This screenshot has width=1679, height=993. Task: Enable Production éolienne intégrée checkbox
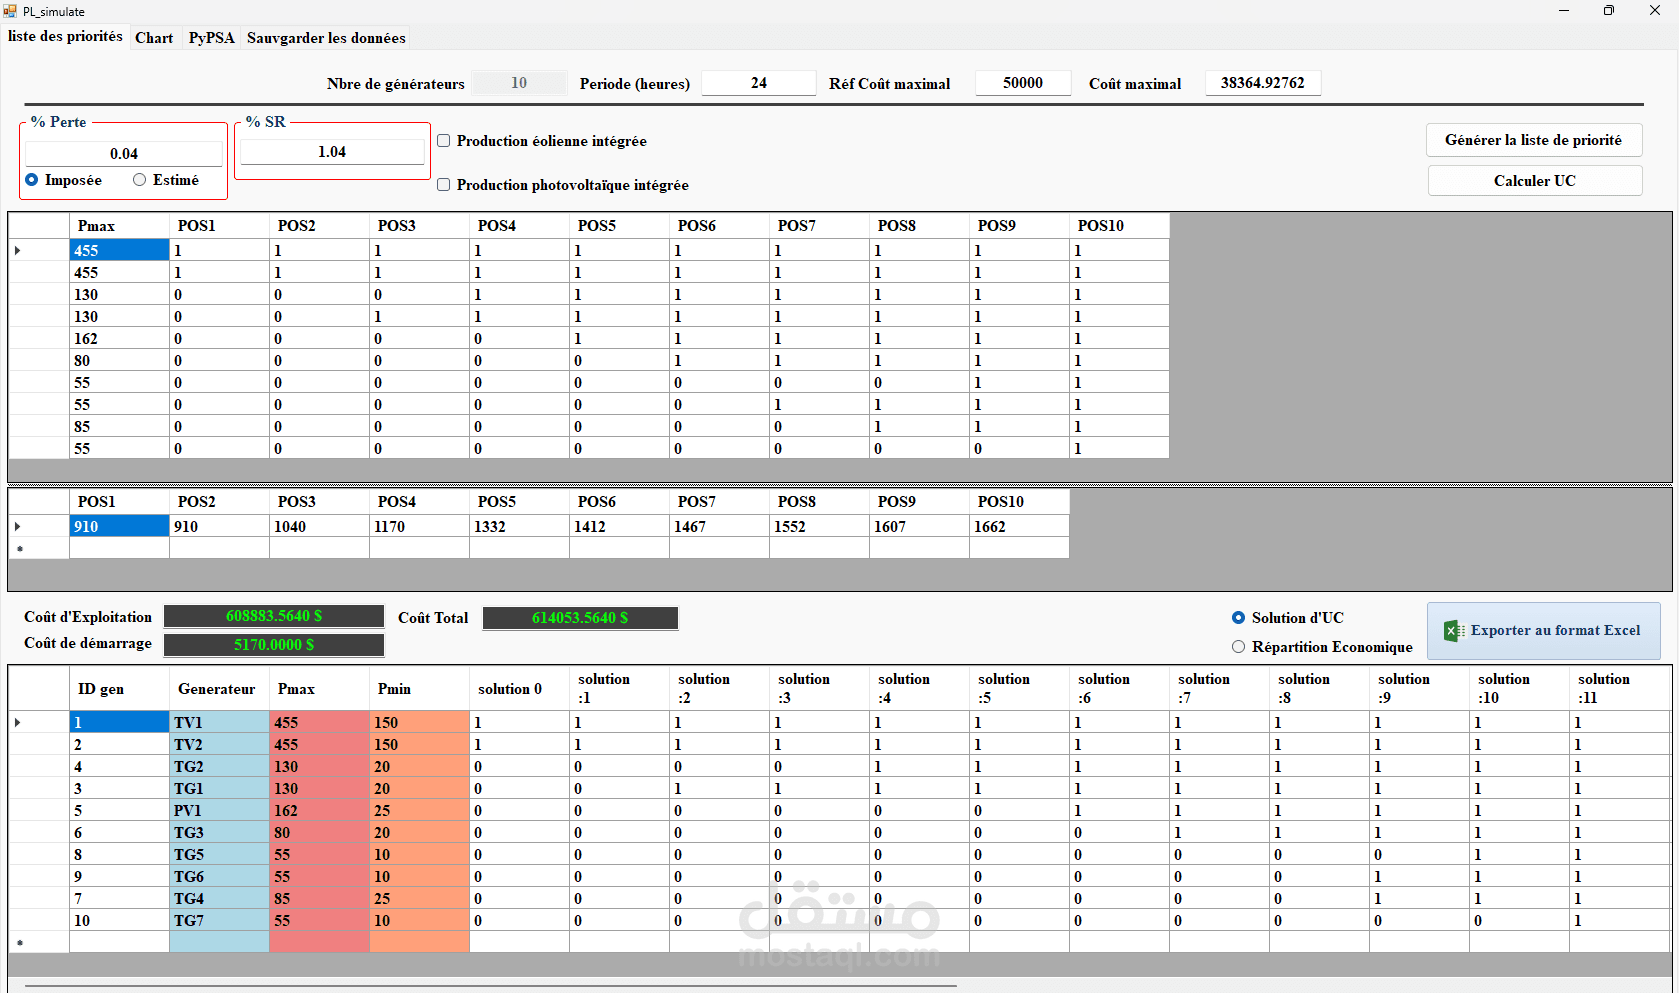[444, 141]
